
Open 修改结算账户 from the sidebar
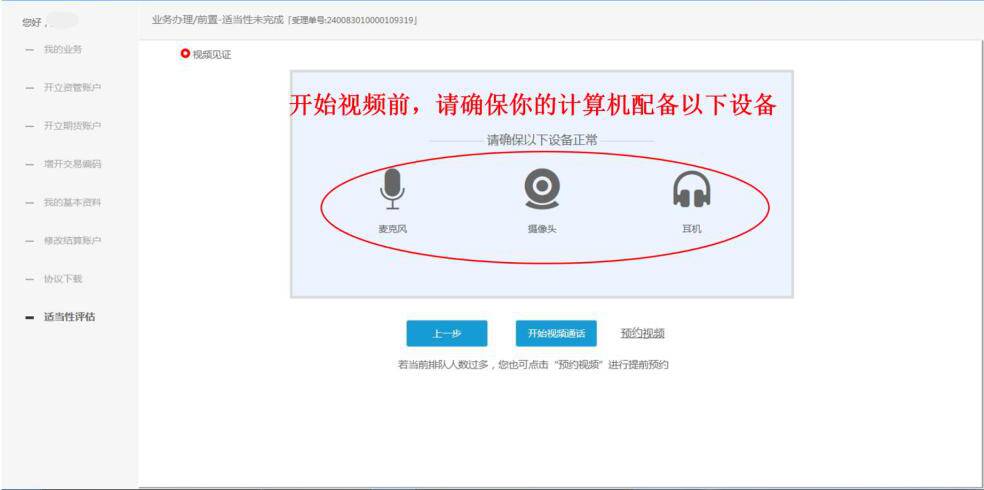(72, 241)
